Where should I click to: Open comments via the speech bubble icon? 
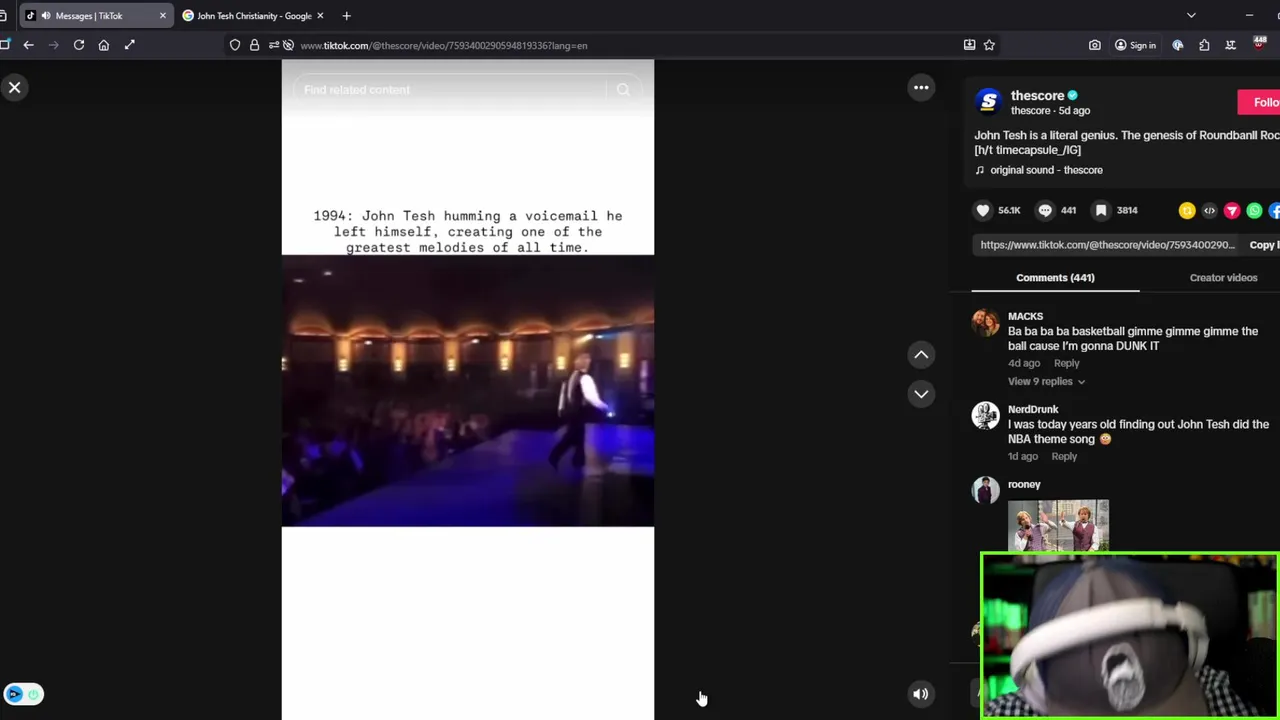coord(1045,210)
